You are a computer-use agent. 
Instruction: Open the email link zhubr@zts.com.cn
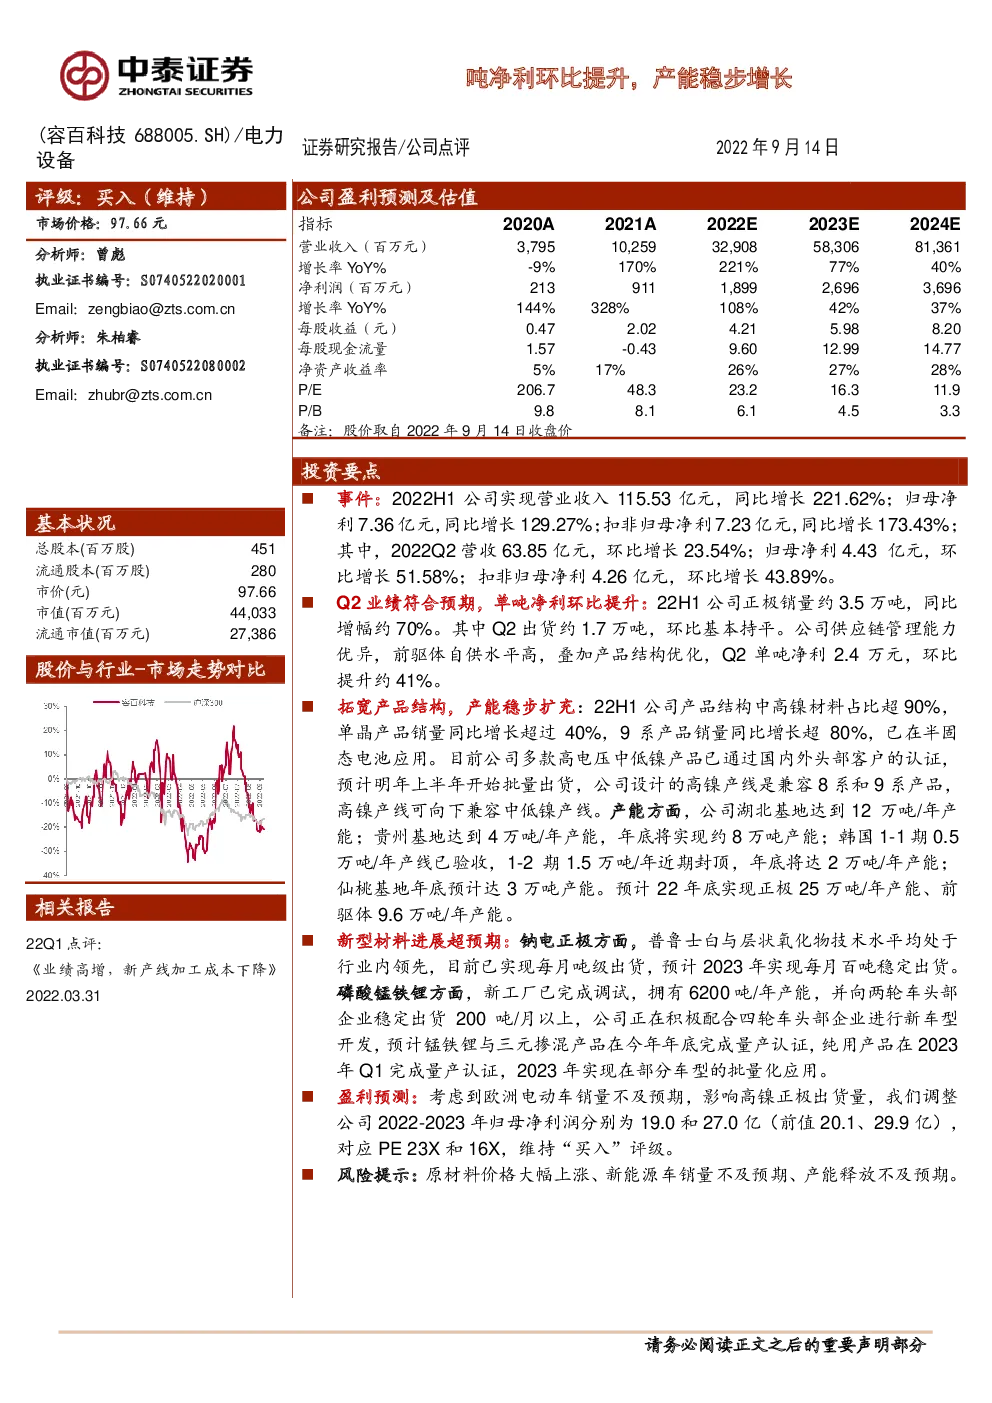[150, 395]
